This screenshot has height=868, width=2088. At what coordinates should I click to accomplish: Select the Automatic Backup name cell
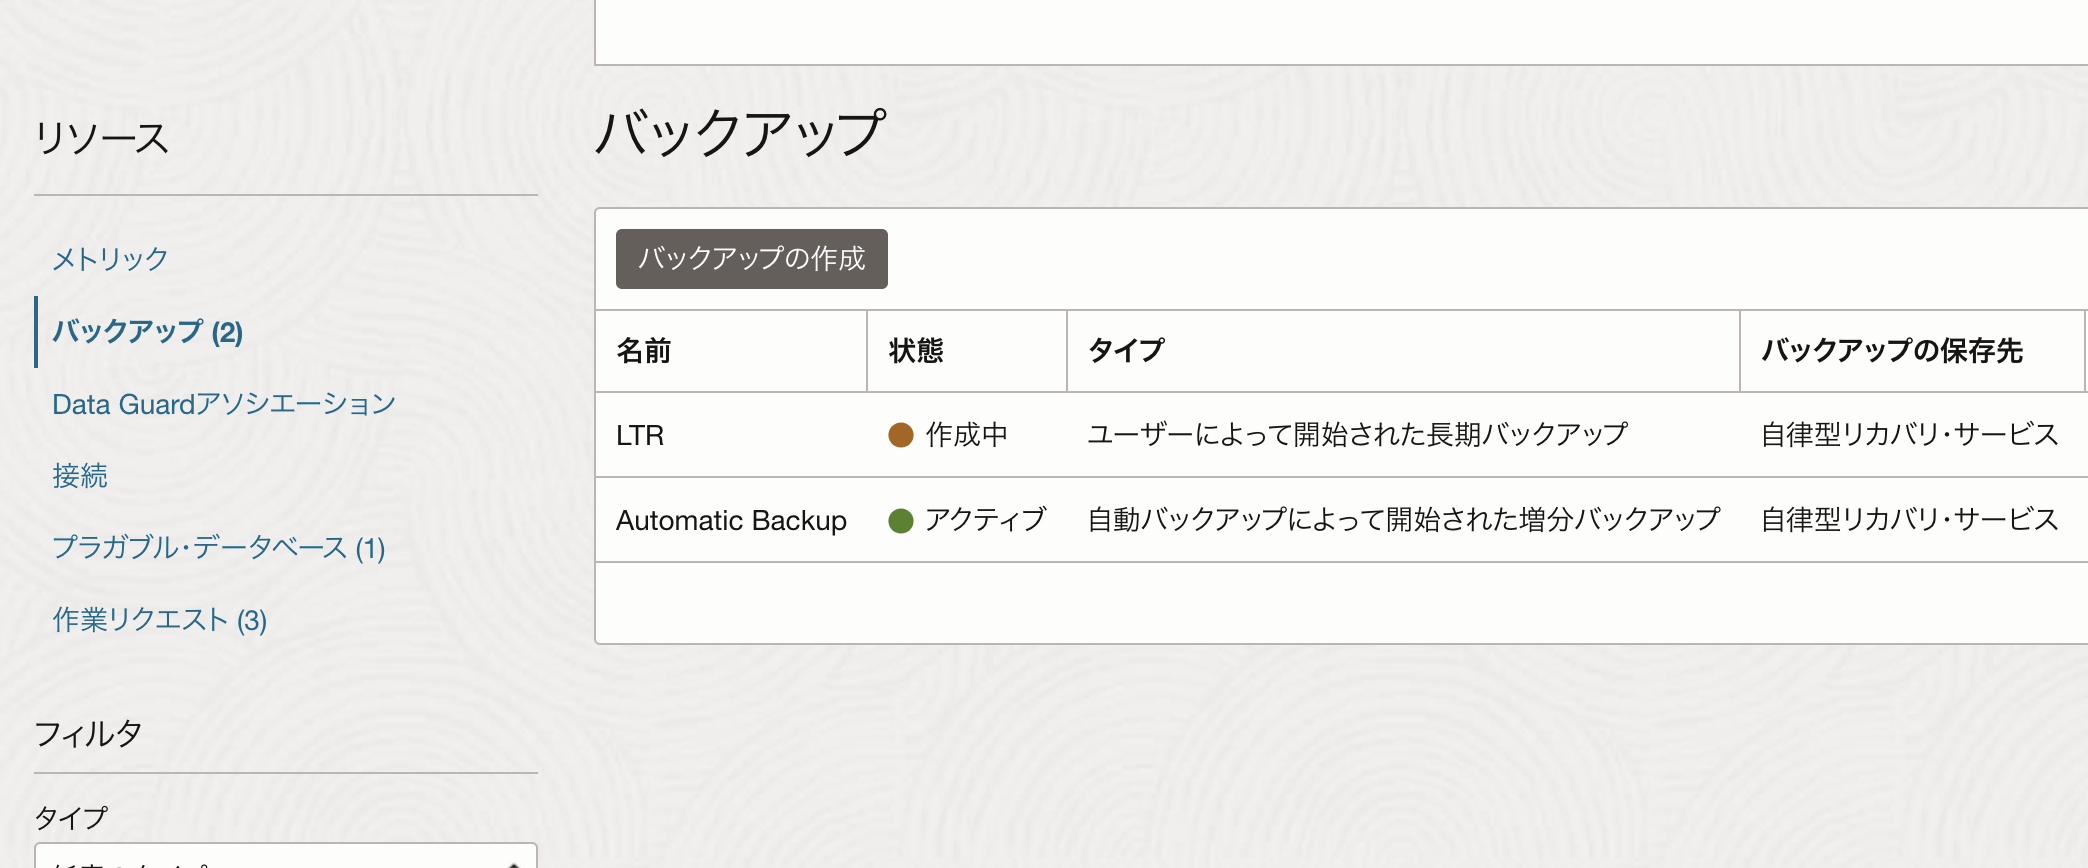731,521
